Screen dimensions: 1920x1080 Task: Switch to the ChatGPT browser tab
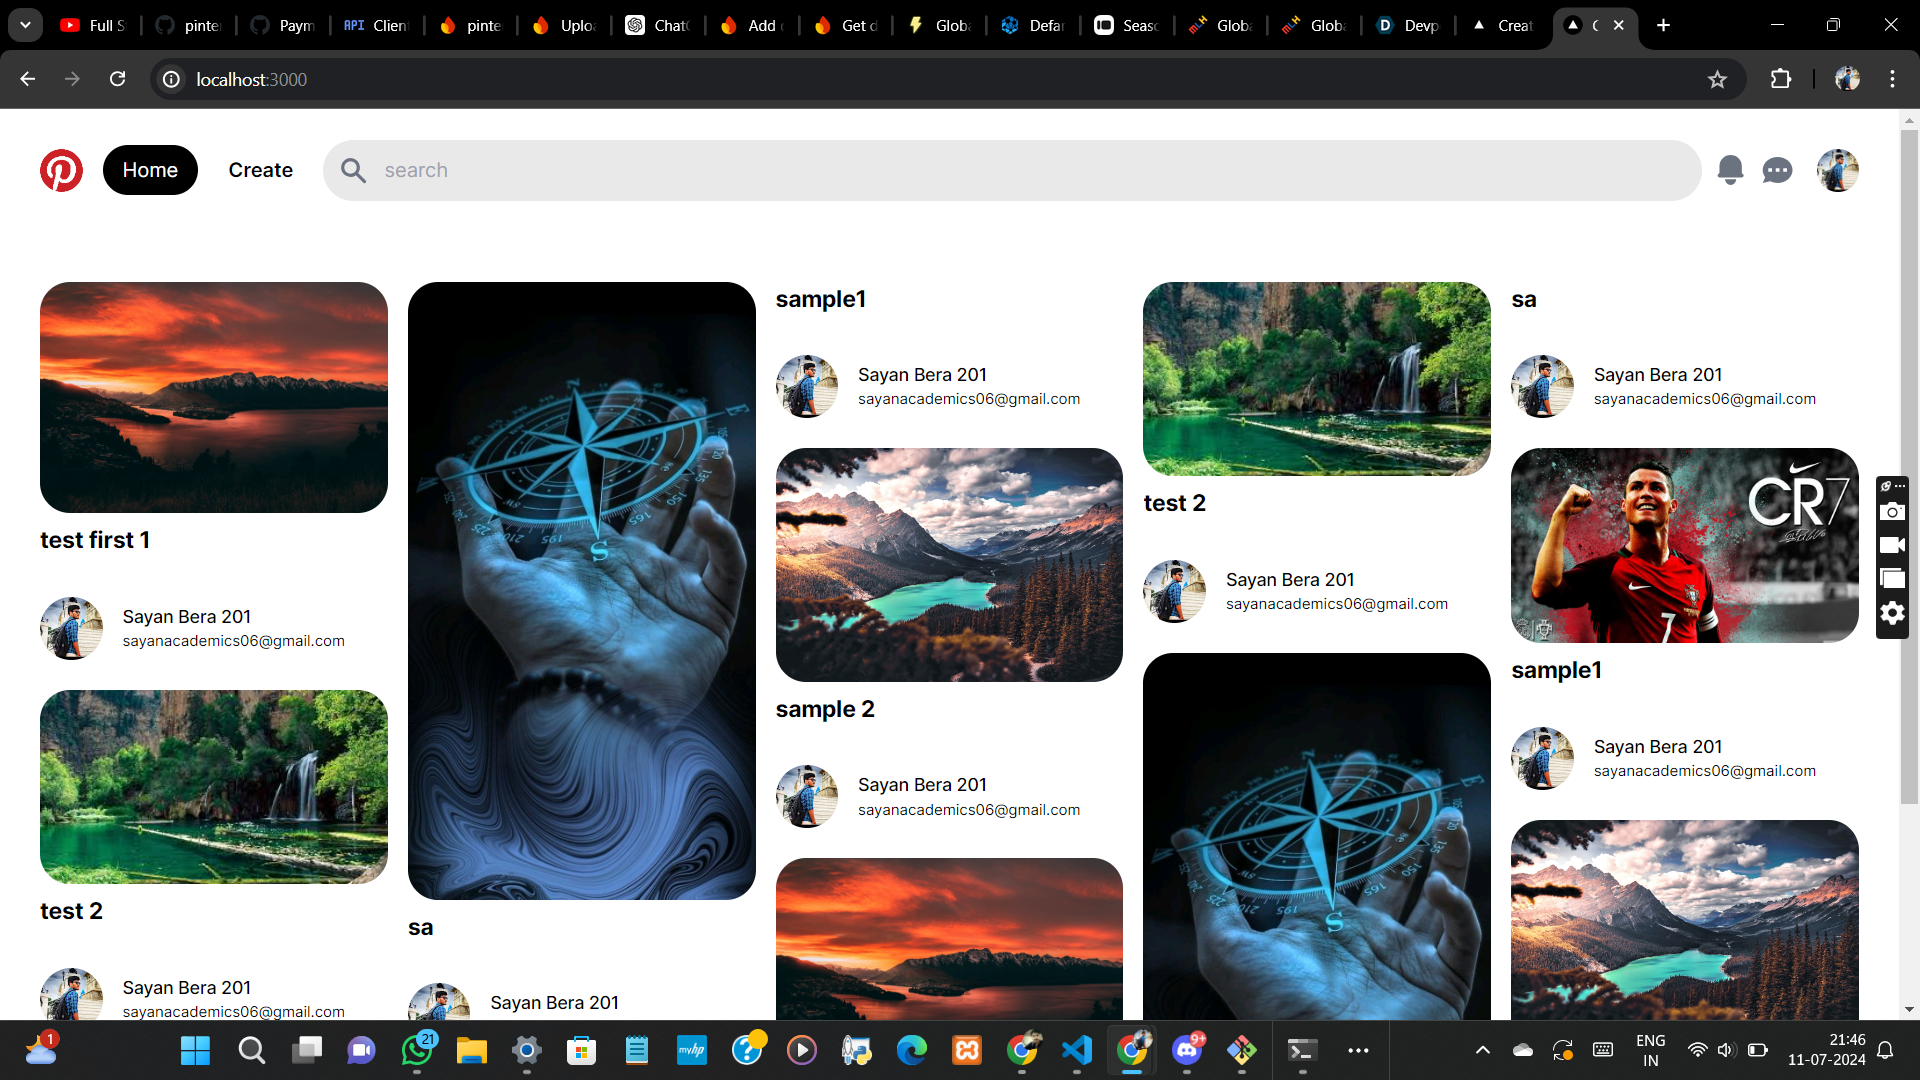coord(658,25)
